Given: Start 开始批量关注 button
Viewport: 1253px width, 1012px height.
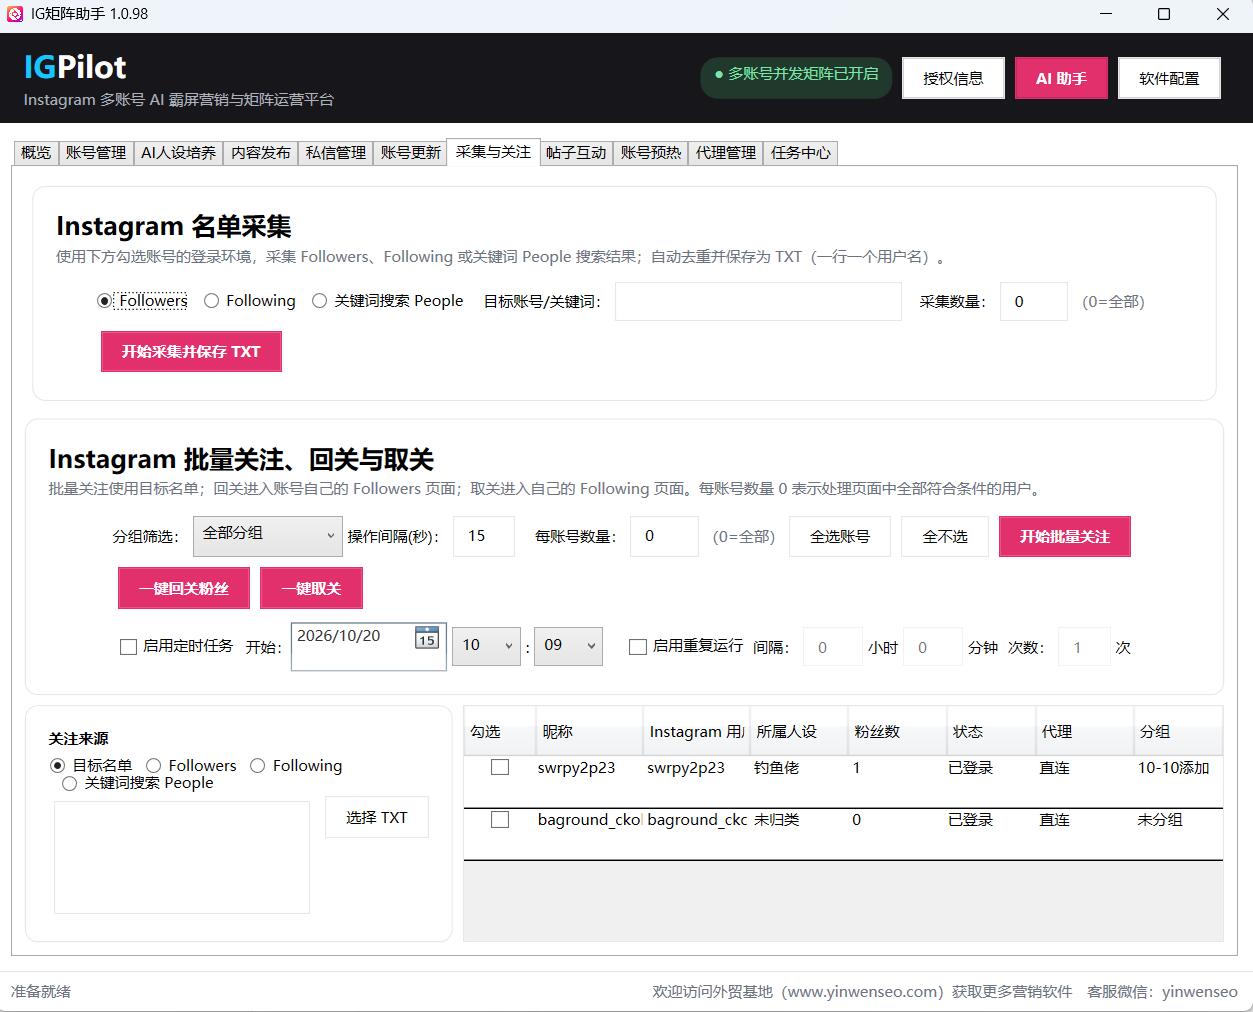Looking at the screenshot, I should (x=1065, y=537).
